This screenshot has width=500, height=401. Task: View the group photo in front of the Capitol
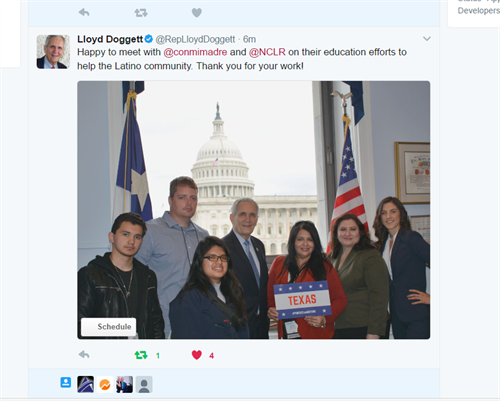tap(254, 210)
